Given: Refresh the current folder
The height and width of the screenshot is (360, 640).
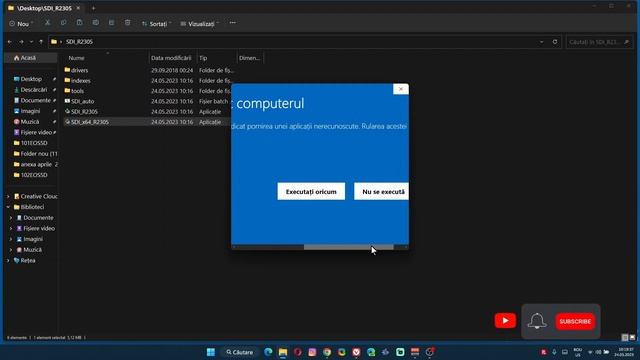Looking at the screenshot, I should (555, 42).
